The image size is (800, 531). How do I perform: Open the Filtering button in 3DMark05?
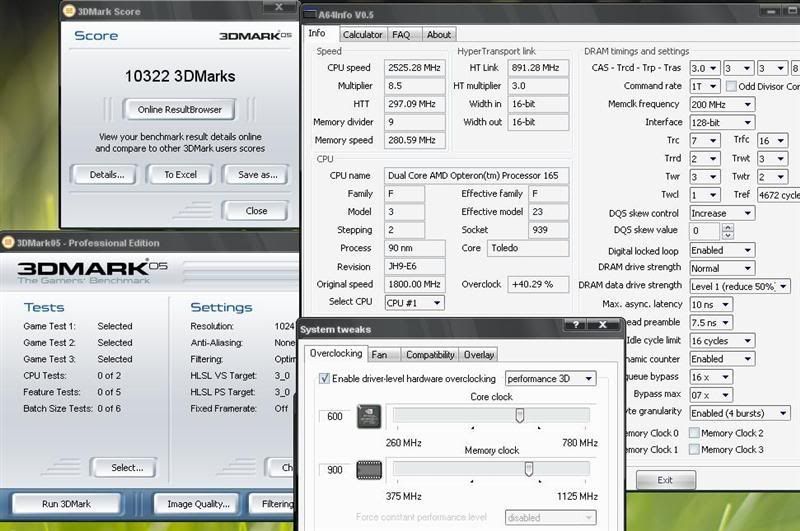point(274,503)
